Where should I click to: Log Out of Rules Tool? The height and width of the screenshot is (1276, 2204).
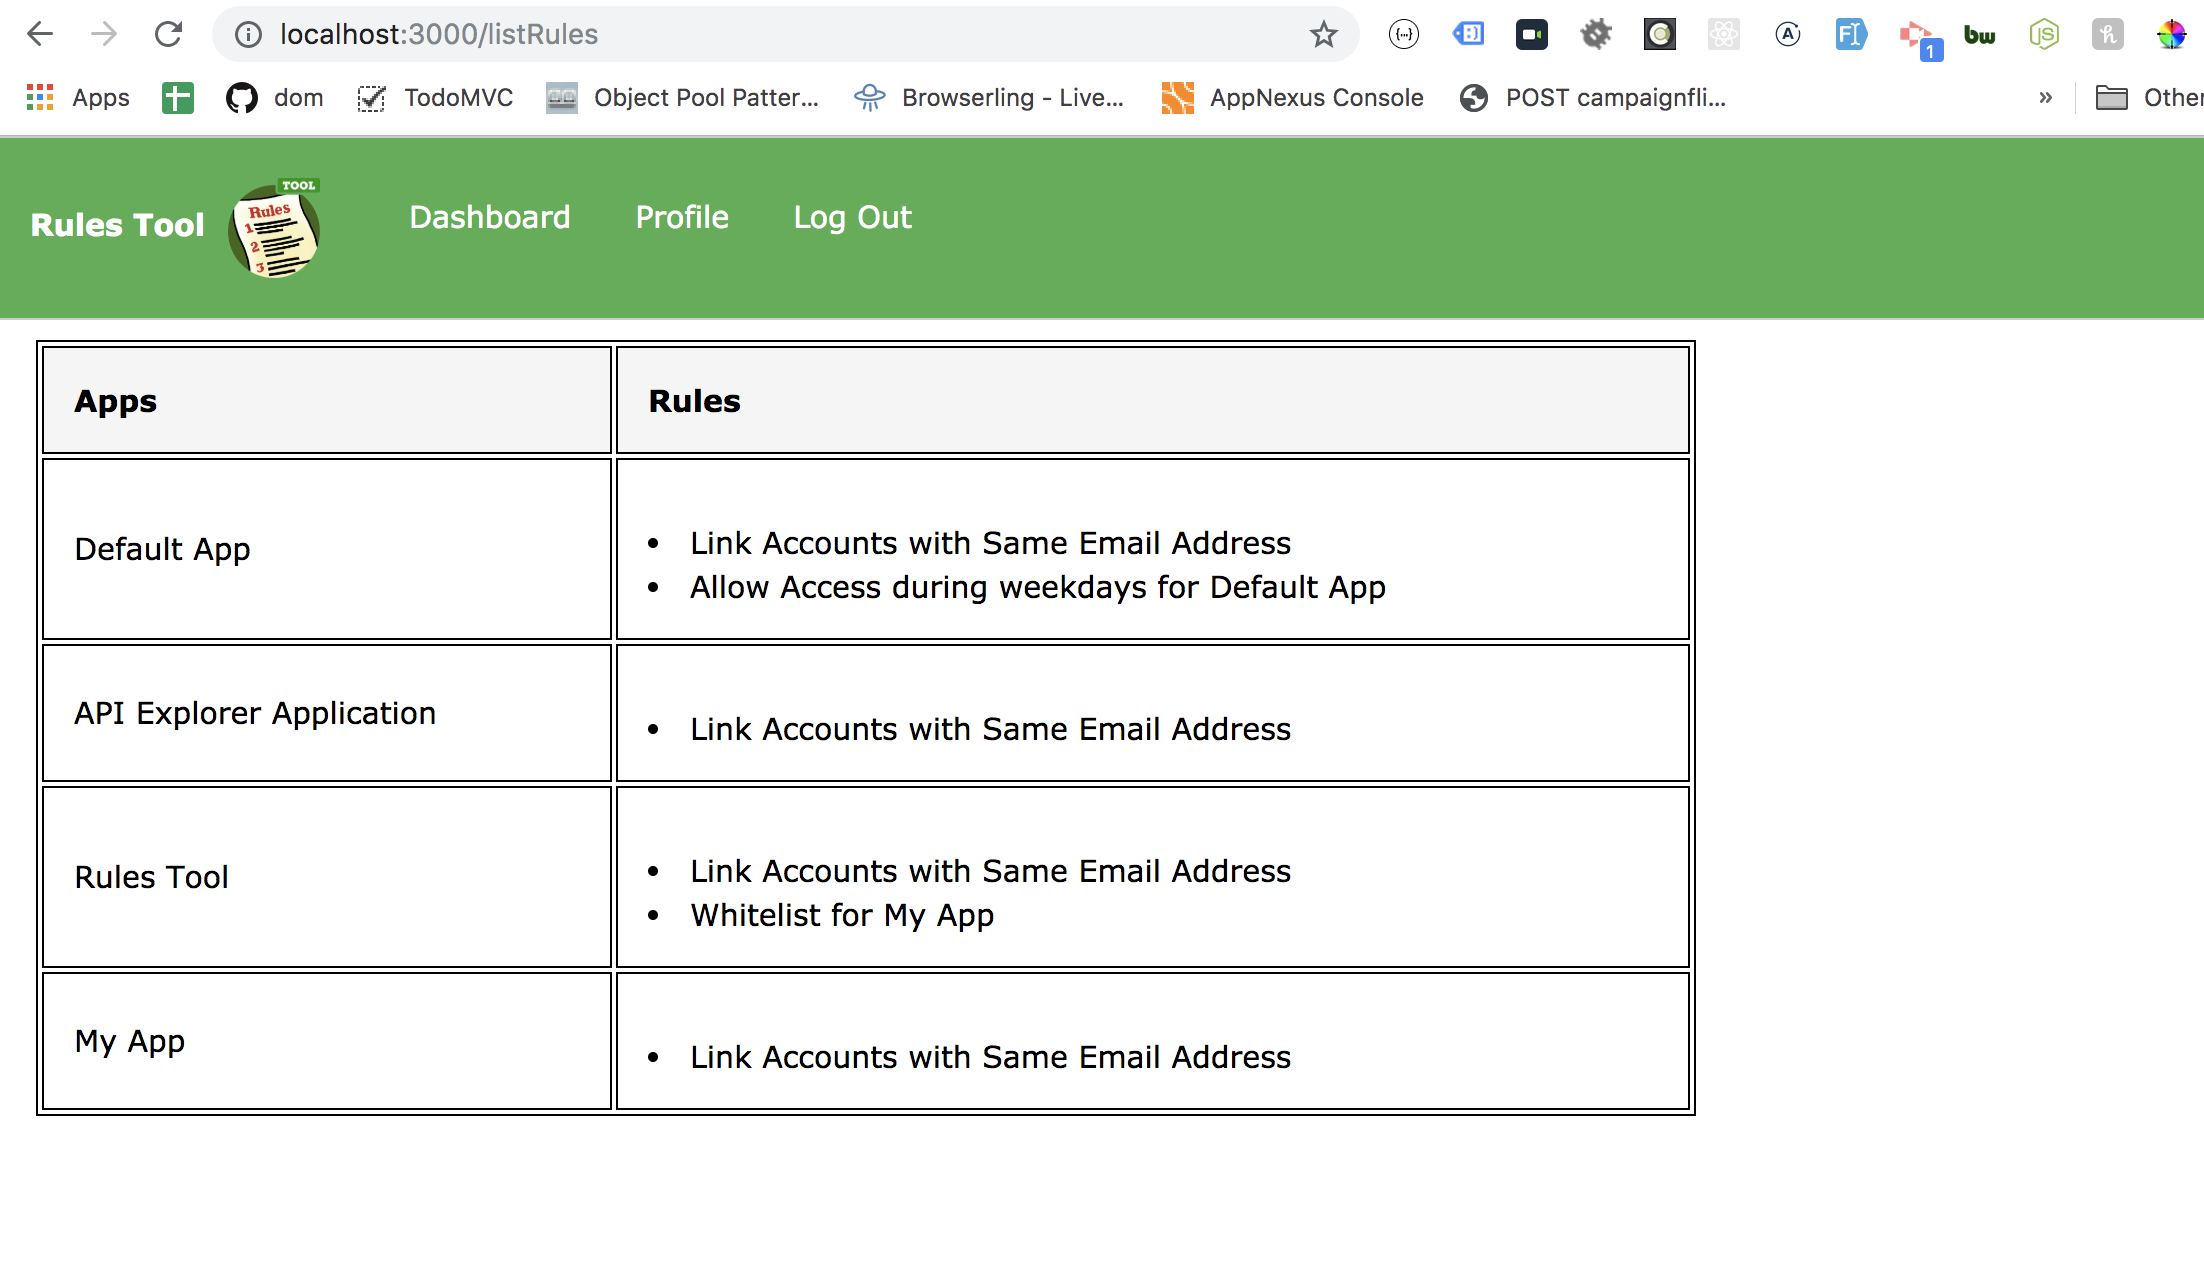[x=852, y=217]
